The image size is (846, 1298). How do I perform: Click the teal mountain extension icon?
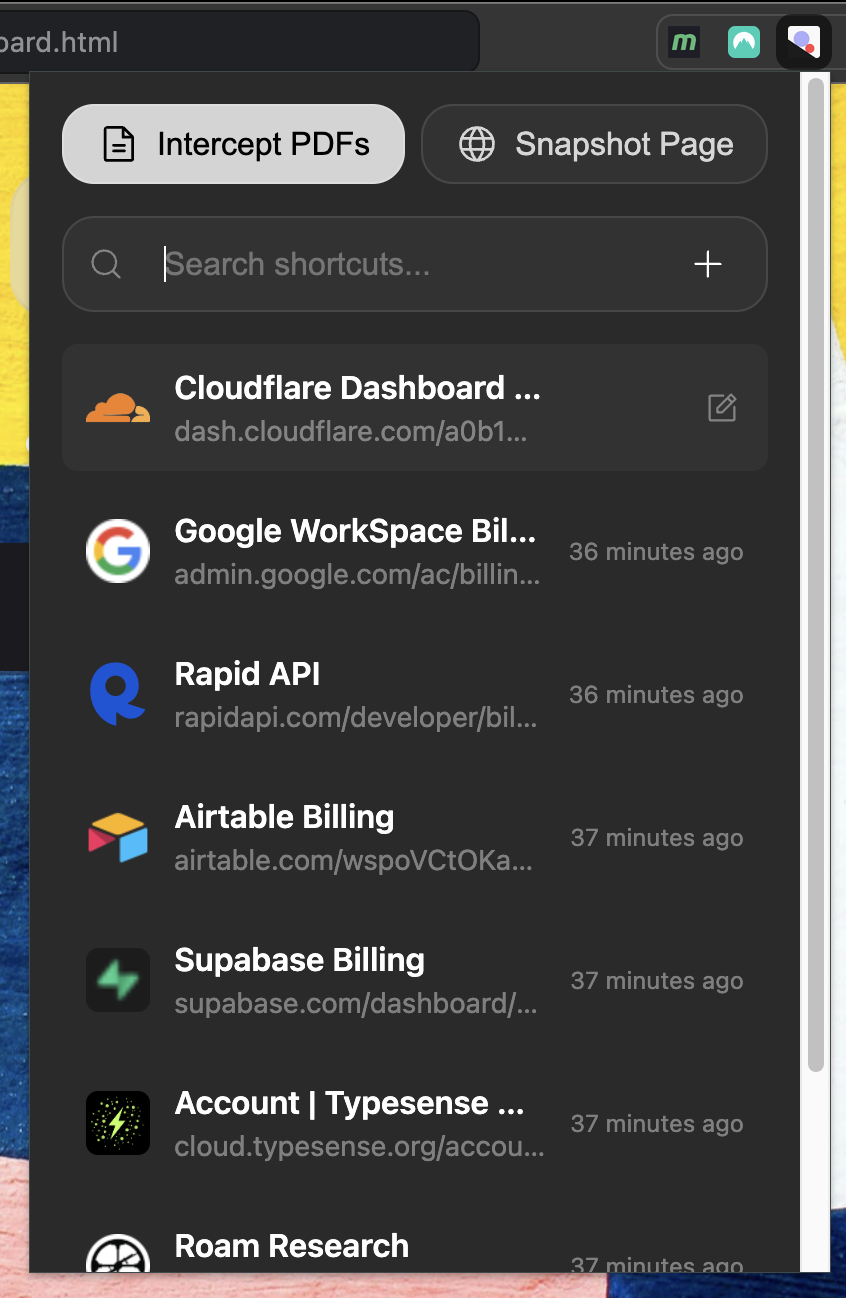tap(744, 42)
